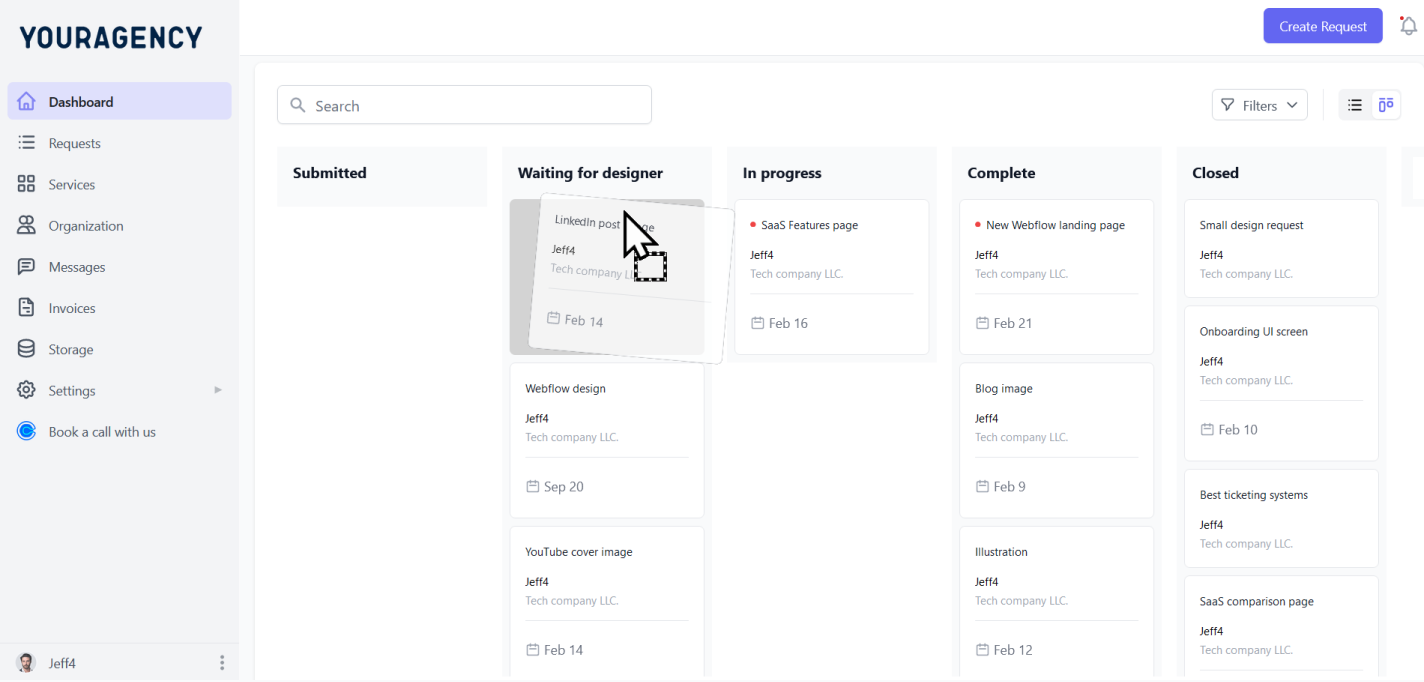This screenshot has width=1424, height=682.
Task: Click the Create Request button
Action: tap(1322, 25)
